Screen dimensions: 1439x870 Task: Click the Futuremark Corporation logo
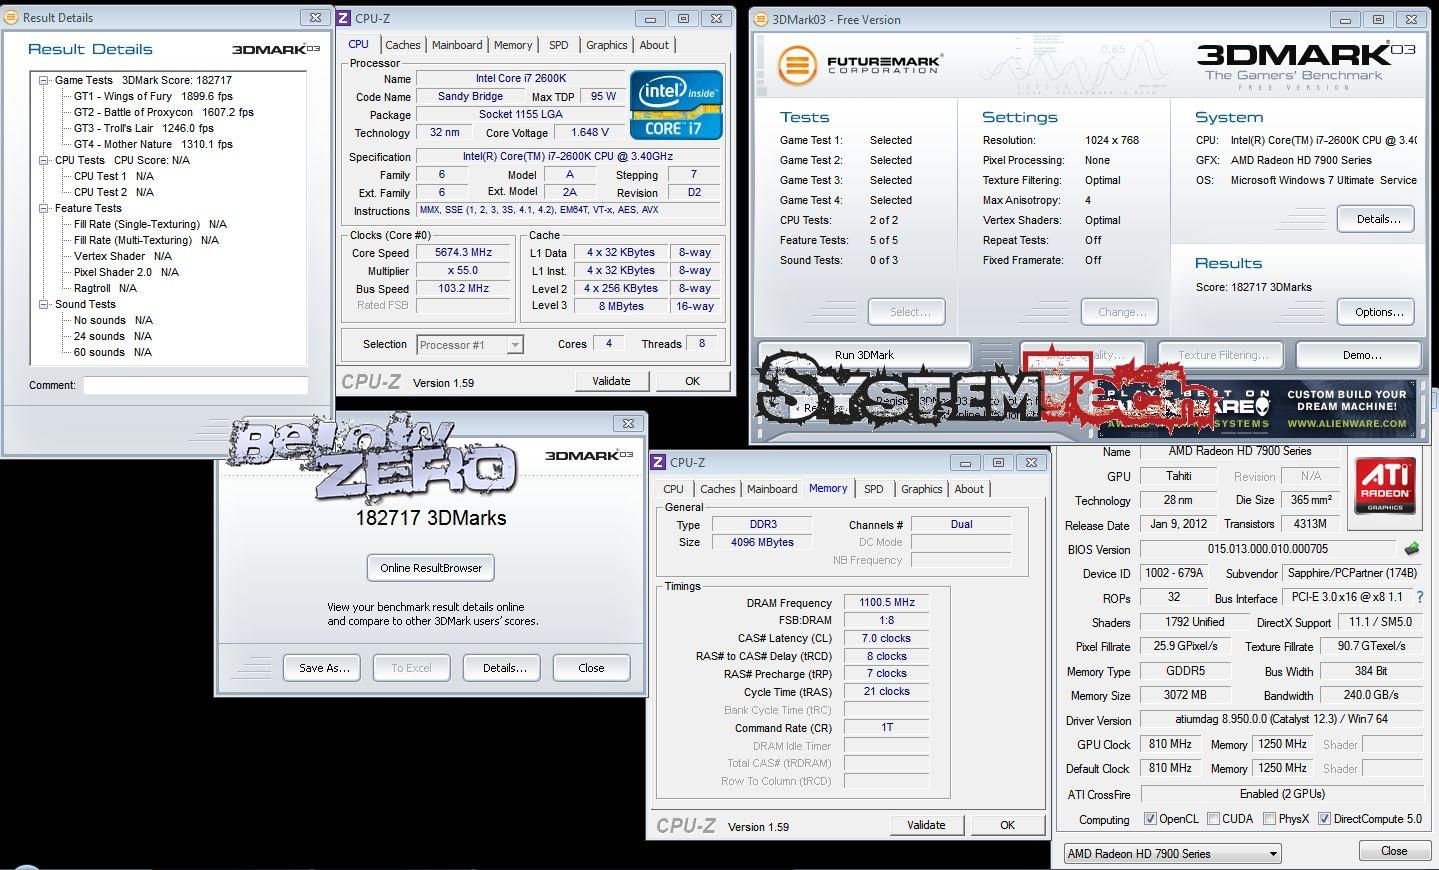859,65
